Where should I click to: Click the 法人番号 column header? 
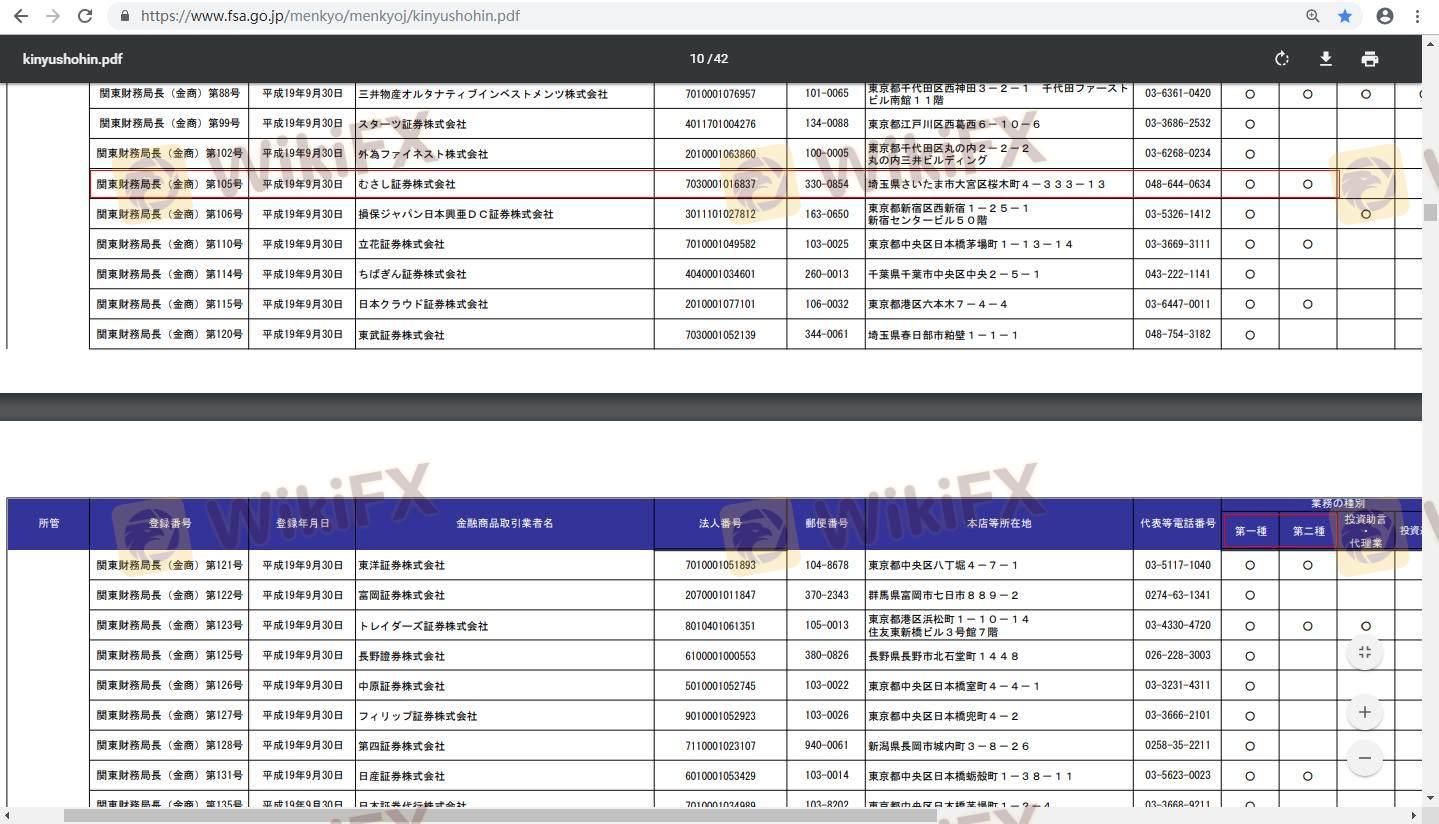point(720,523)
